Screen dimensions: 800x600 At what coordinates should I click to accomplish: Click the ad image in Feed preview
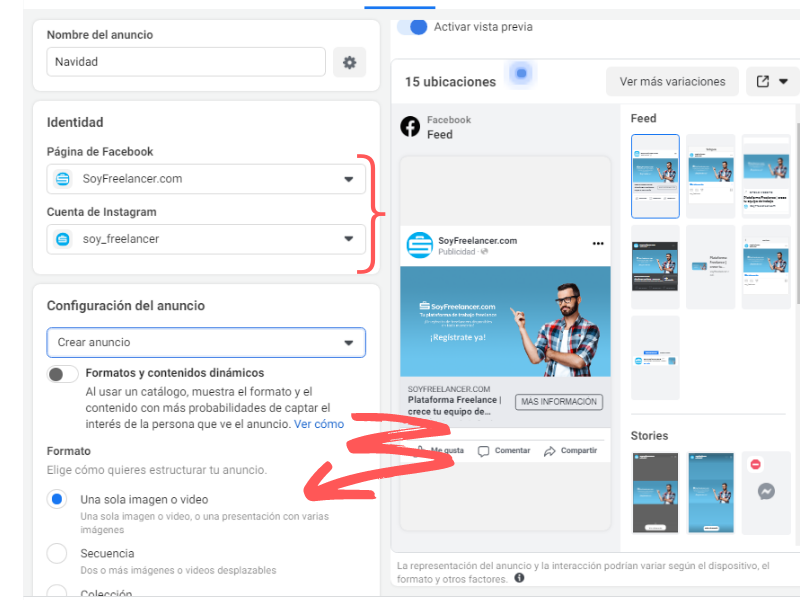[505, 321]
